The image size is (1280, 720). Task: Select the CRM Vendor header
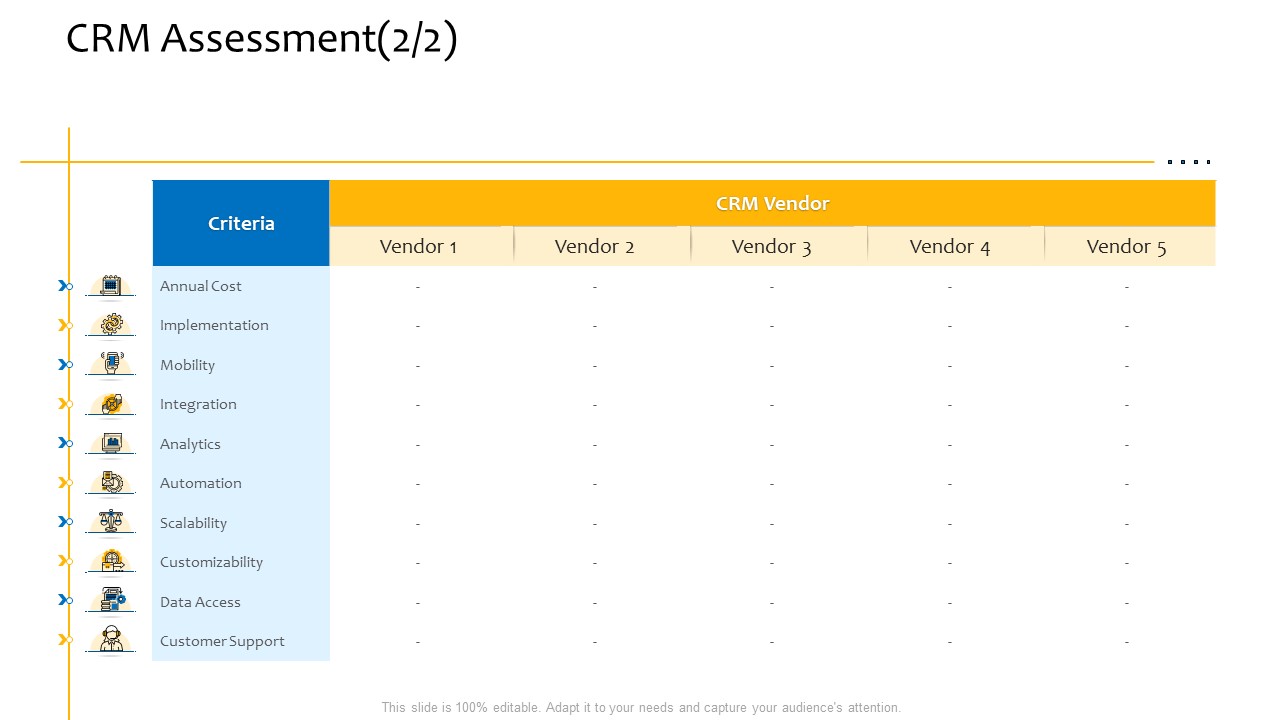(x=772, y=203)
